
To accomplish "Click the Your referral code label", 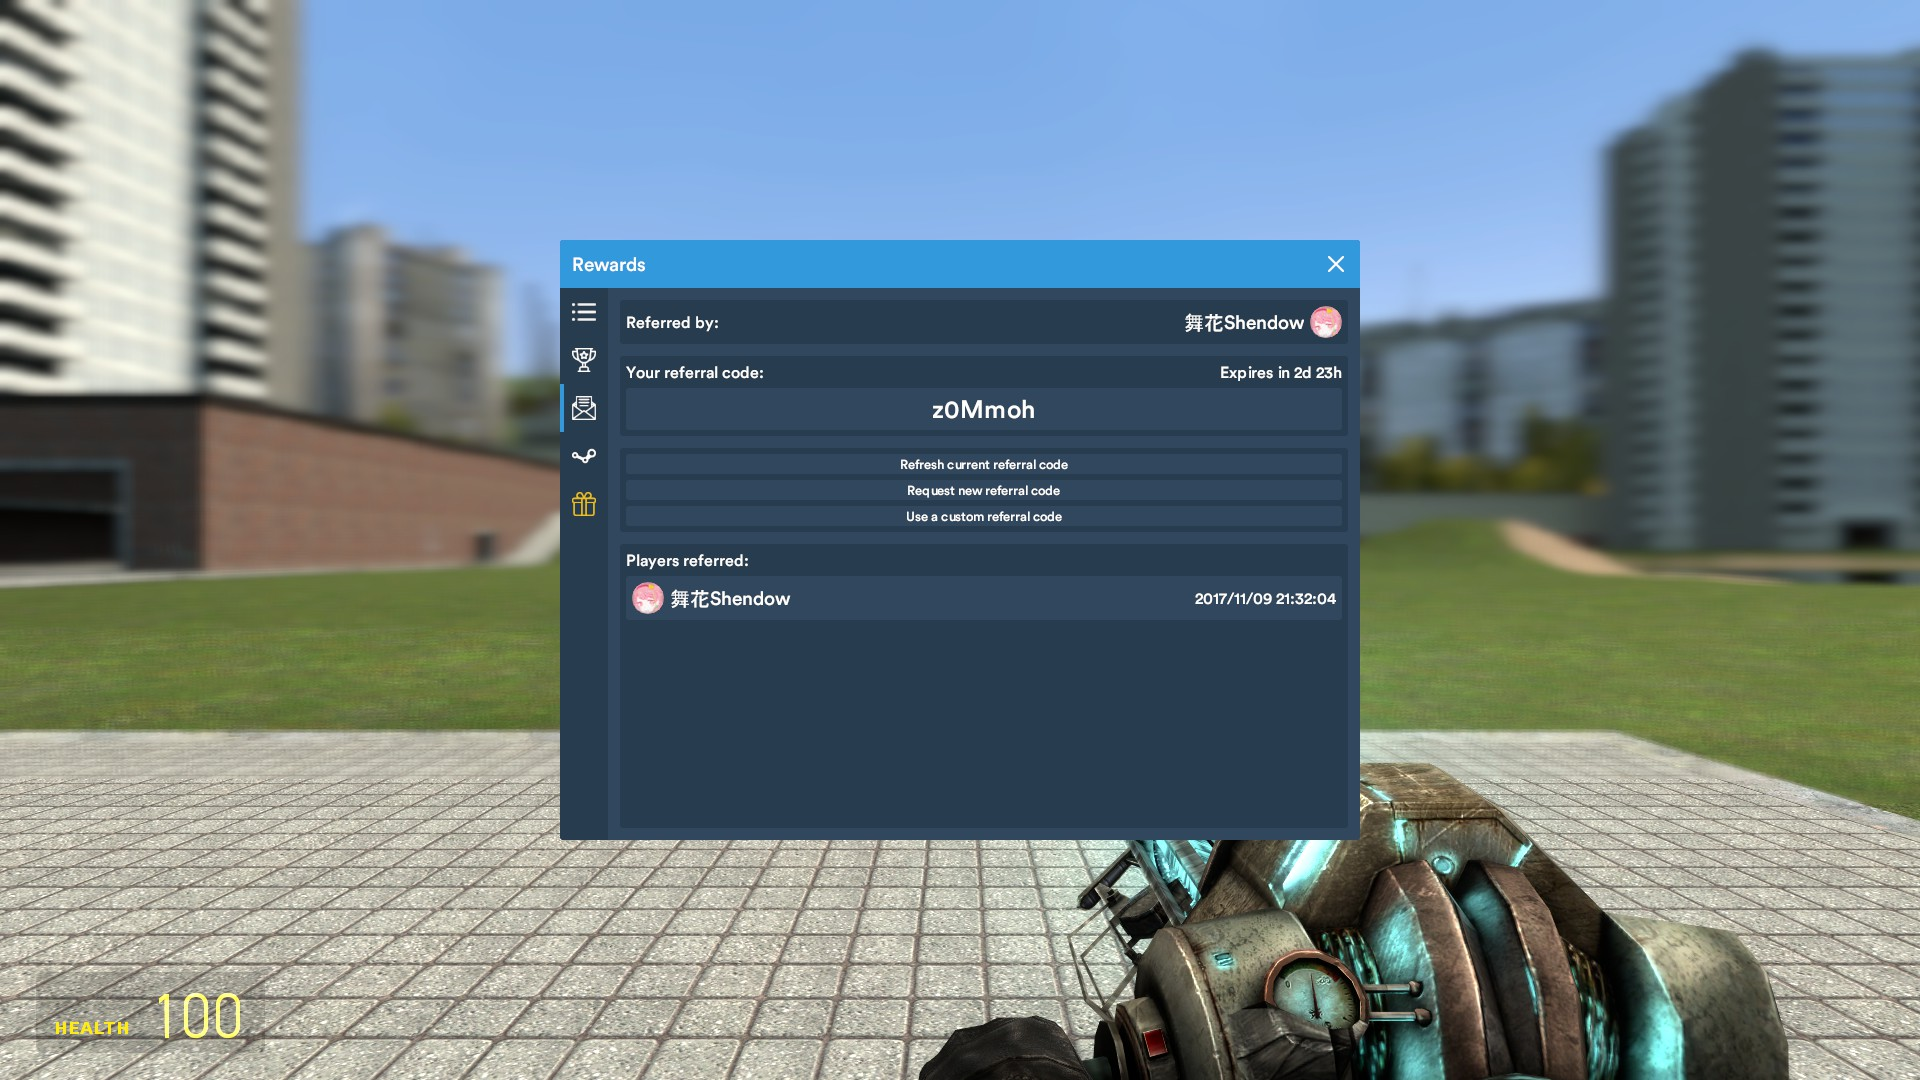I will [x=694, y=372].
